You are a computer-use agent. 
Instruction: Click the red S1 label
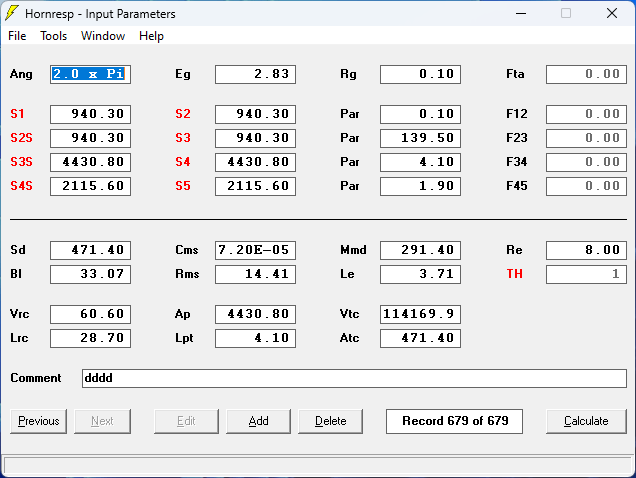pos(17,114)
